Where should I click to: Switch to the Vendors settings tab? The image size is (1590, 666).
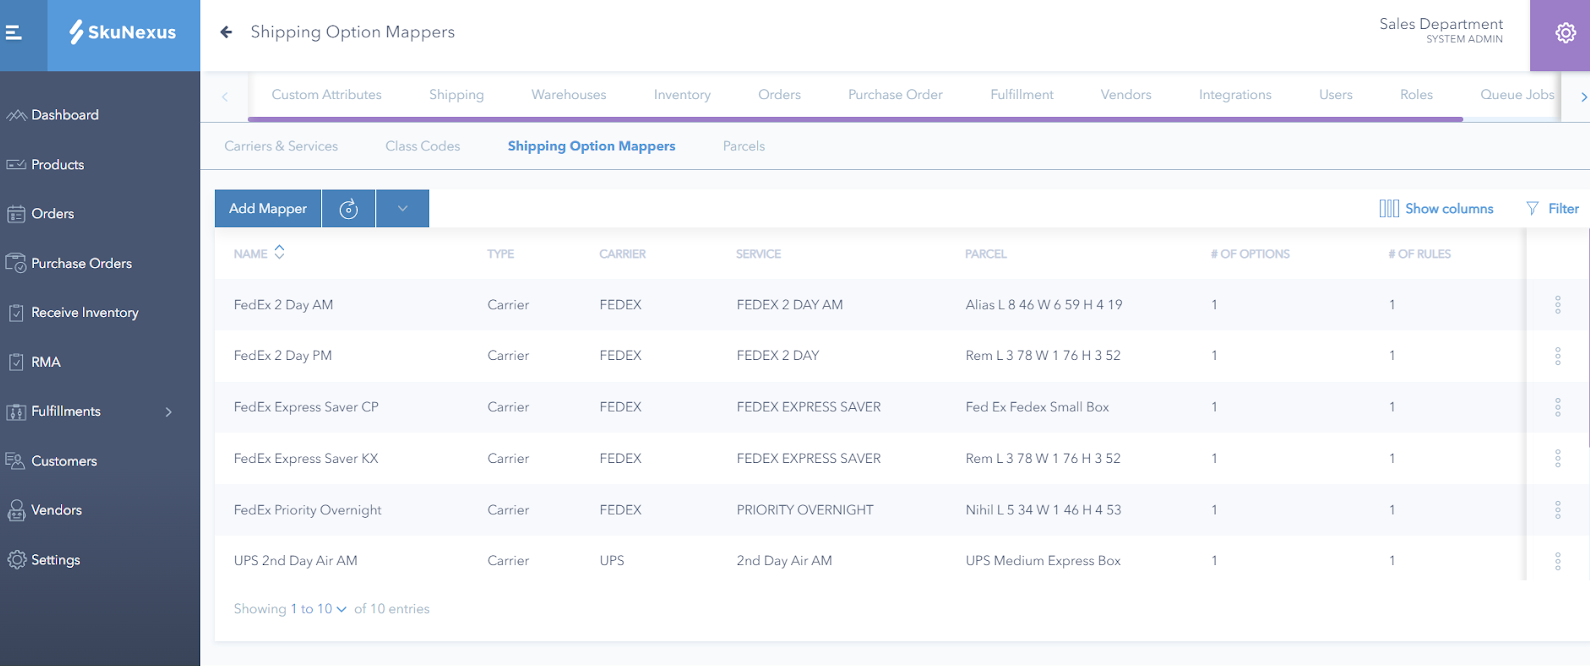pos(1125,95)
